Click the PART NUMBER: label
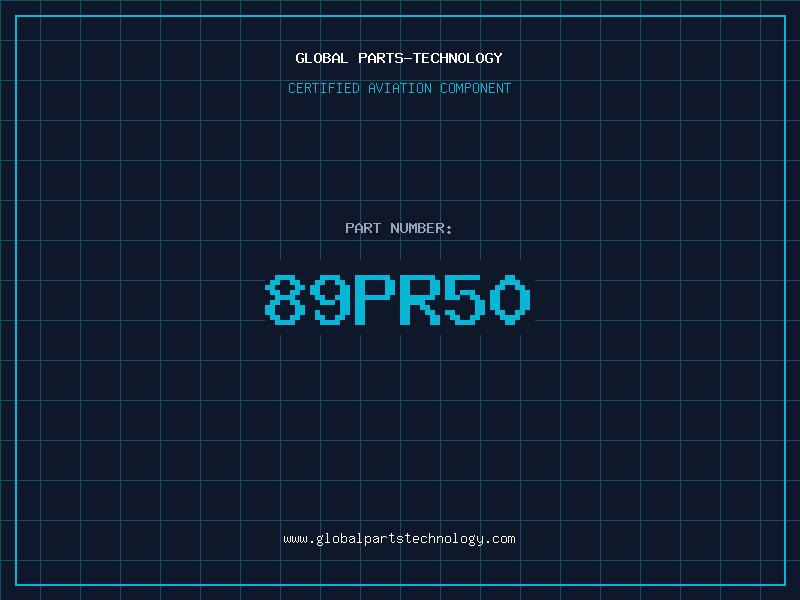800x600 pixels. [x=398, y=228]
